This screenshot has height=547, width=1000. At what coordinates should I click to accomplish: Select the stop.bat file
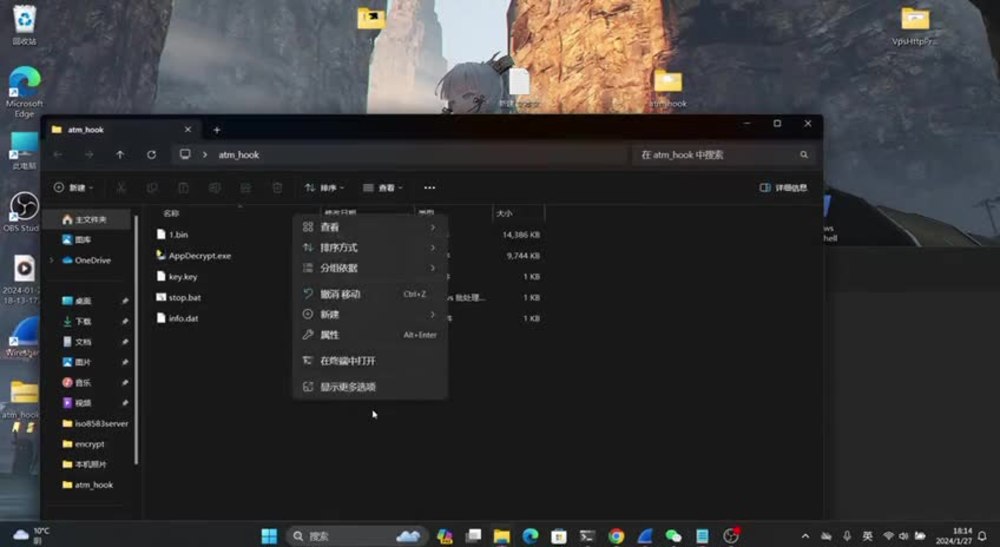click(179, 298)
